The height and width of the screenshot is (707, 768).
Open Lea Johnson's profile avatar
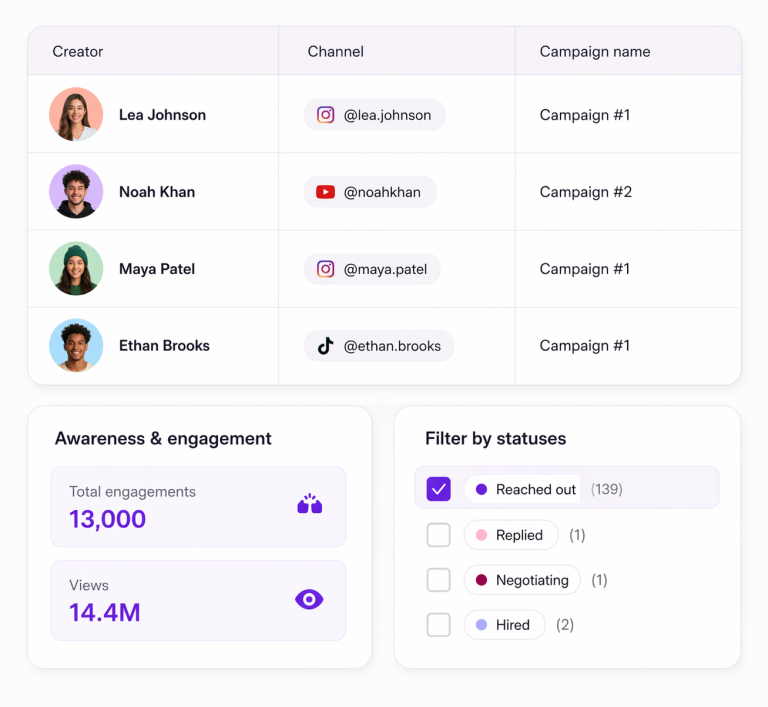coord(76,115)
